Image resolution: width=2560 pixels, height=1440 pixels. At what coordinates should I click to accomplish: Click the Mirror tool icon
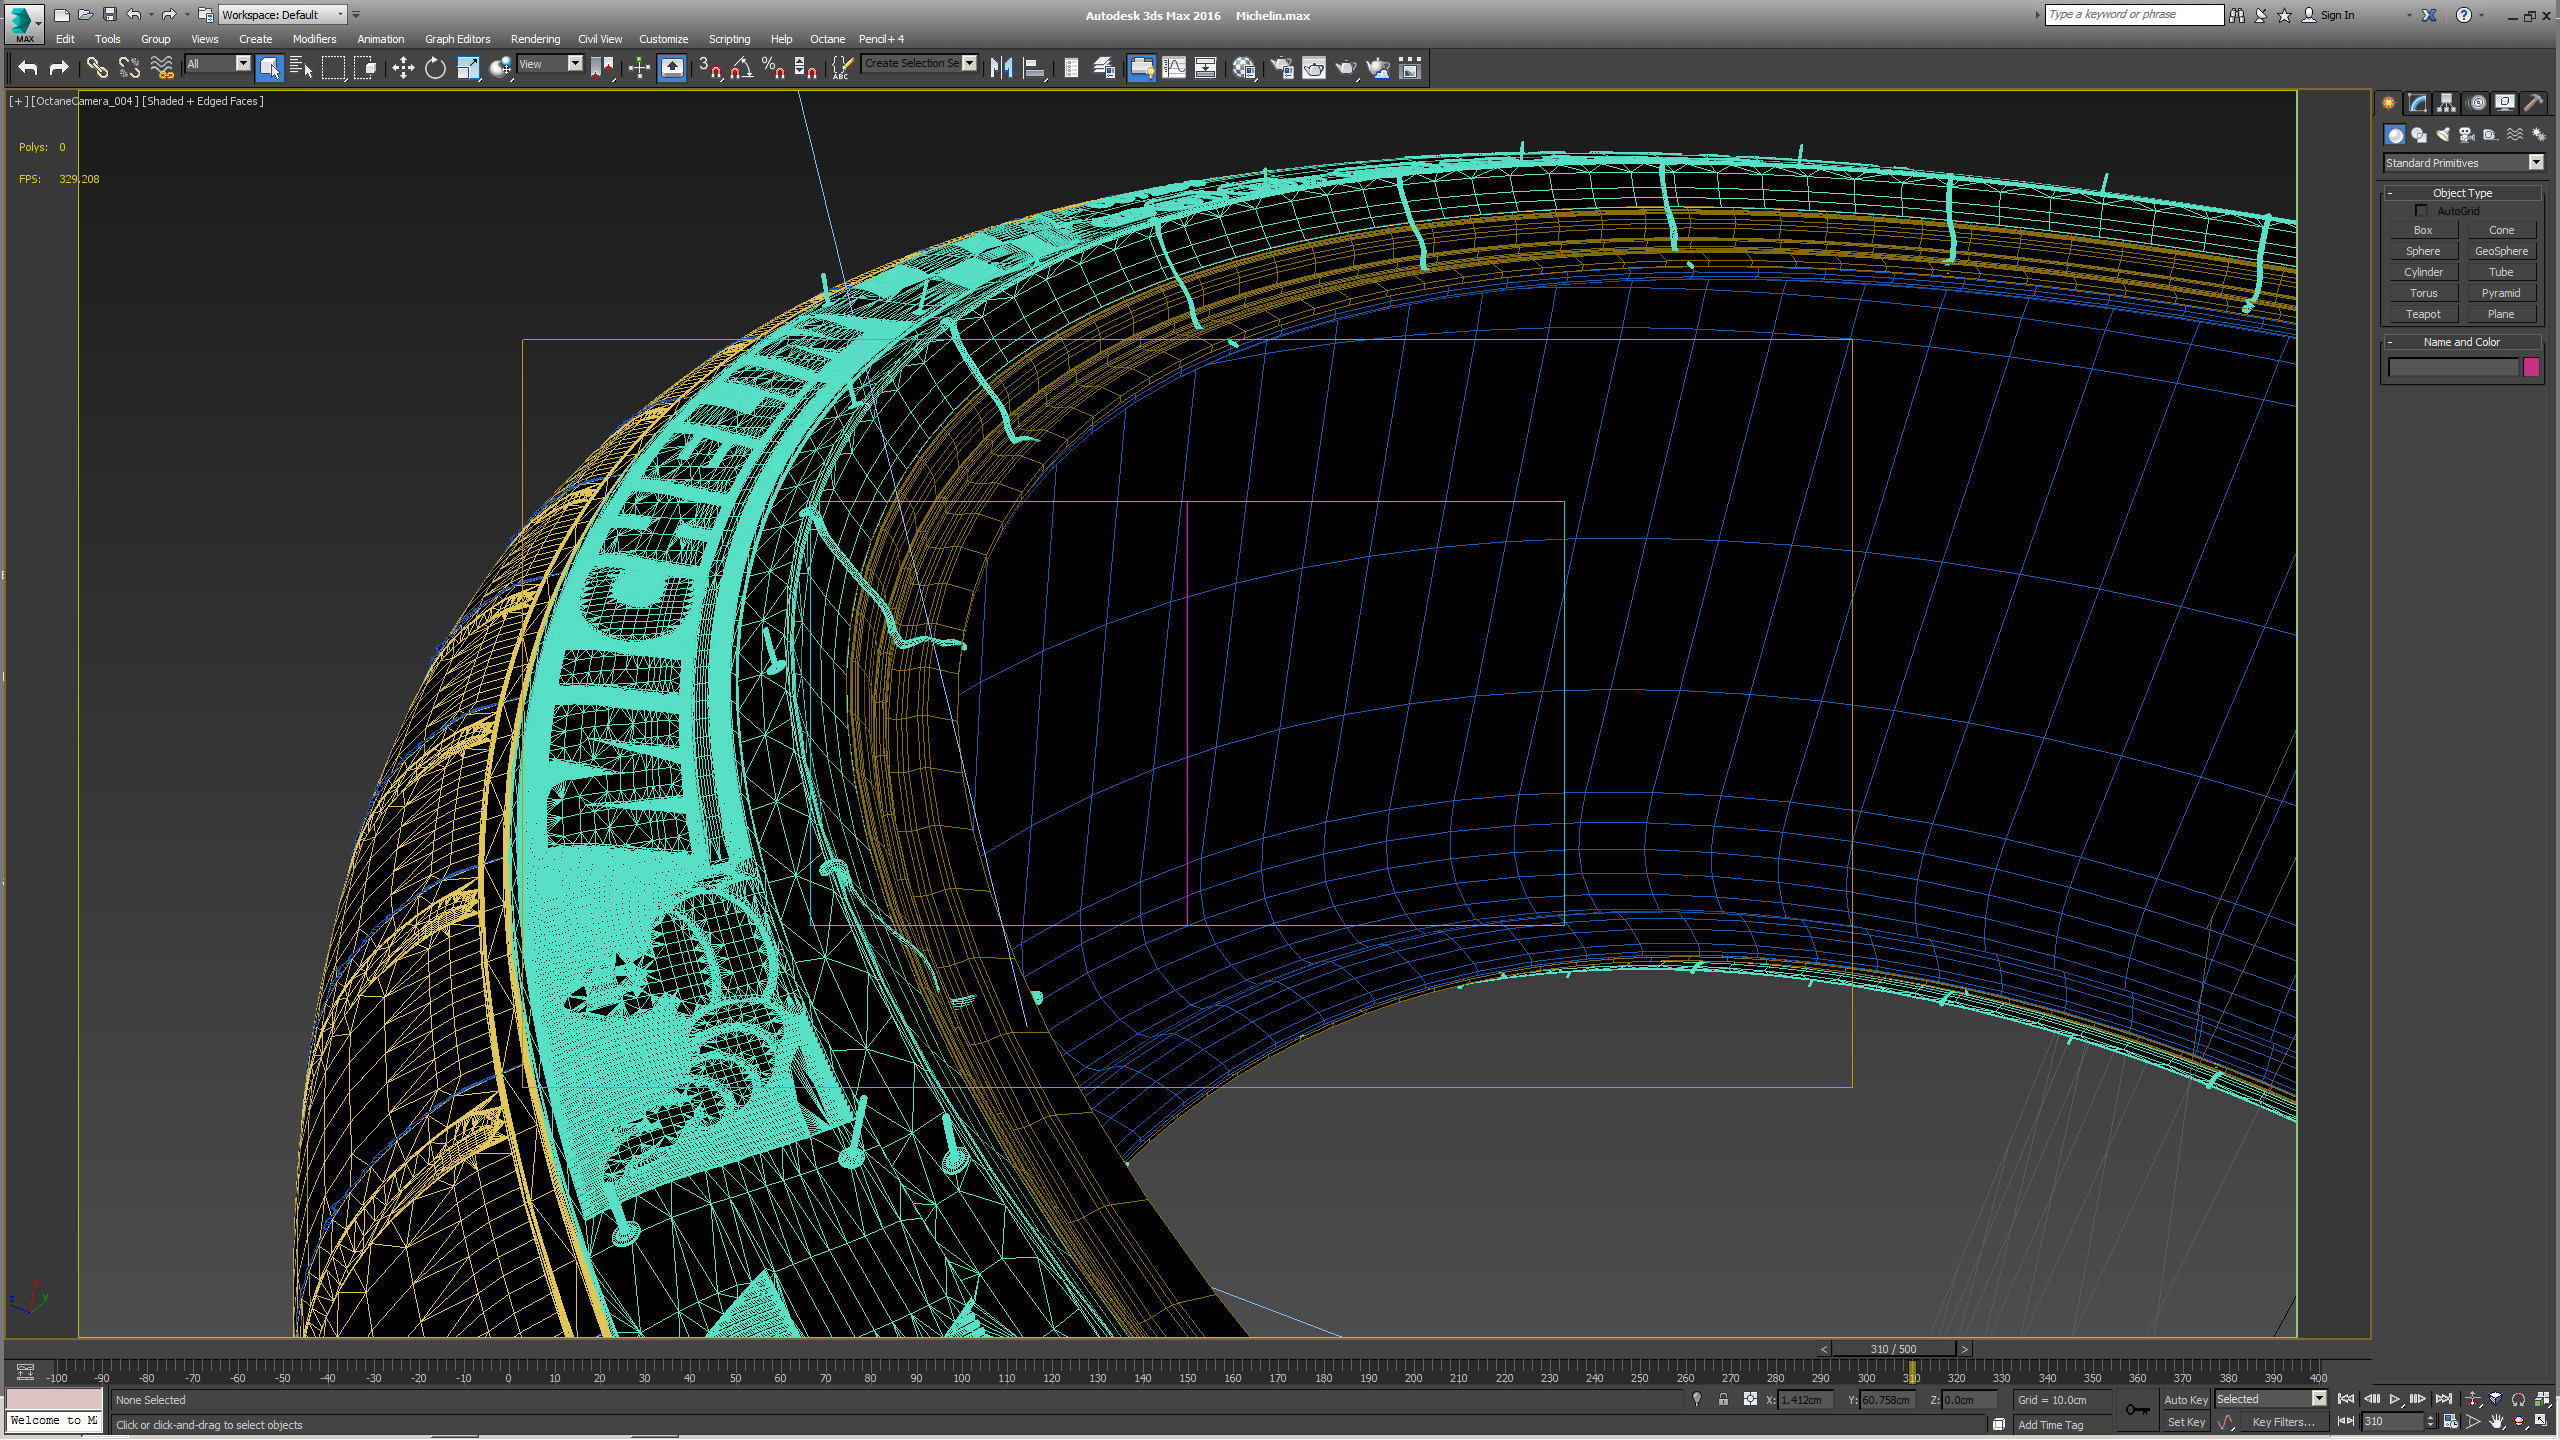pyautogui.click(x=1001, y=68)
